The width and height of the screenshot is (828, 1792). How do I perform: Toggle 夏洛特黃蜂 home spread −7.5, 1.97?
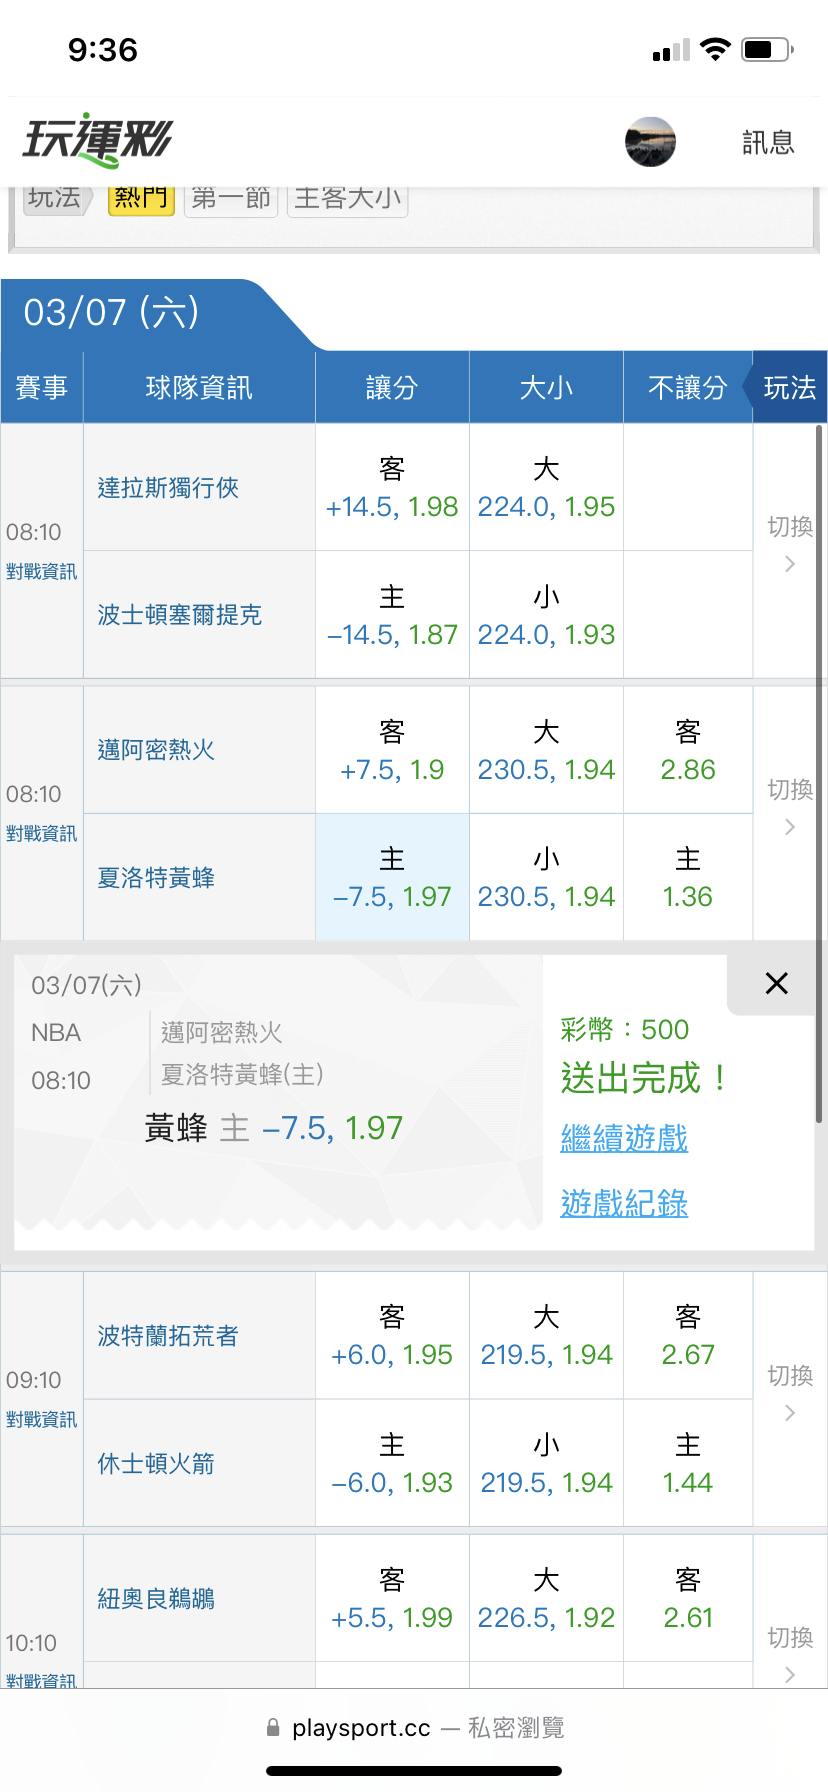pos(392,878)
